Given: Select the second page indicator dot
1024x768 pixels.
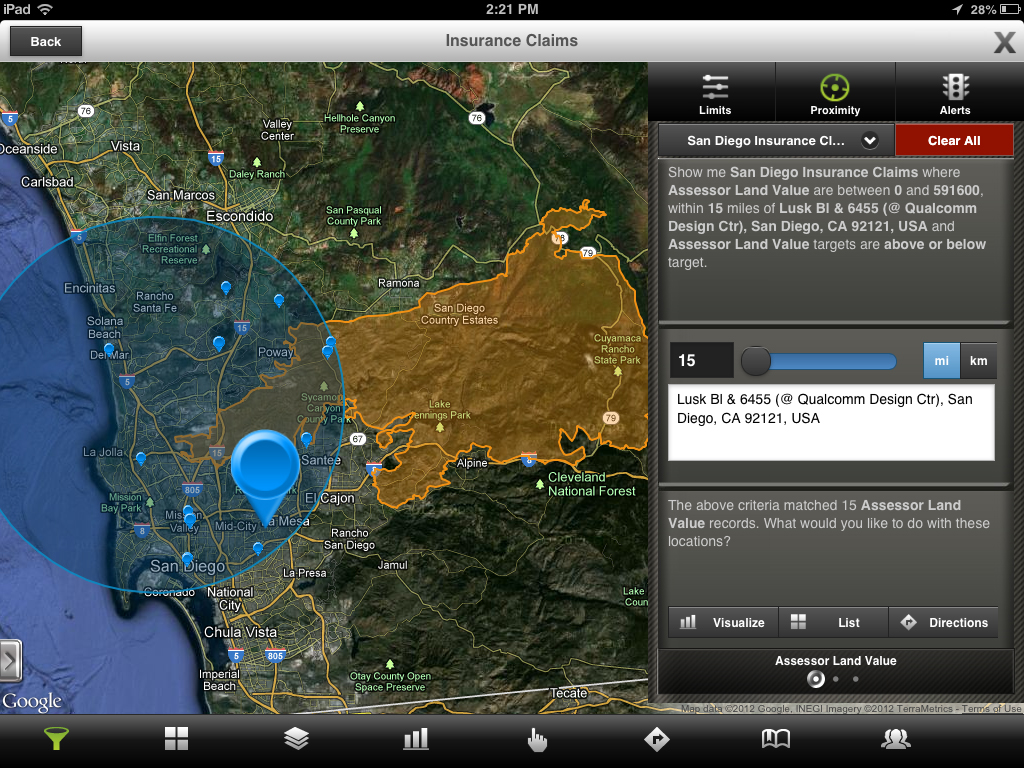Looking at the screenshot, I should 836,679.
